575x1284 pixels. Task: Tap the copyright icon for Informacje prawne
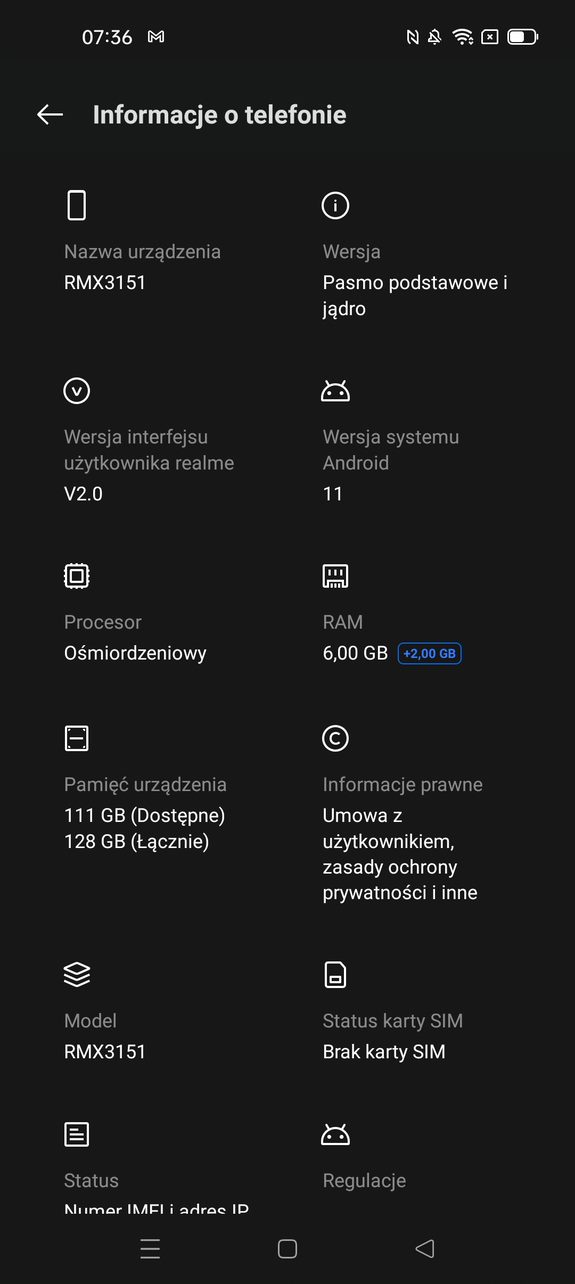tap(335, 738)
